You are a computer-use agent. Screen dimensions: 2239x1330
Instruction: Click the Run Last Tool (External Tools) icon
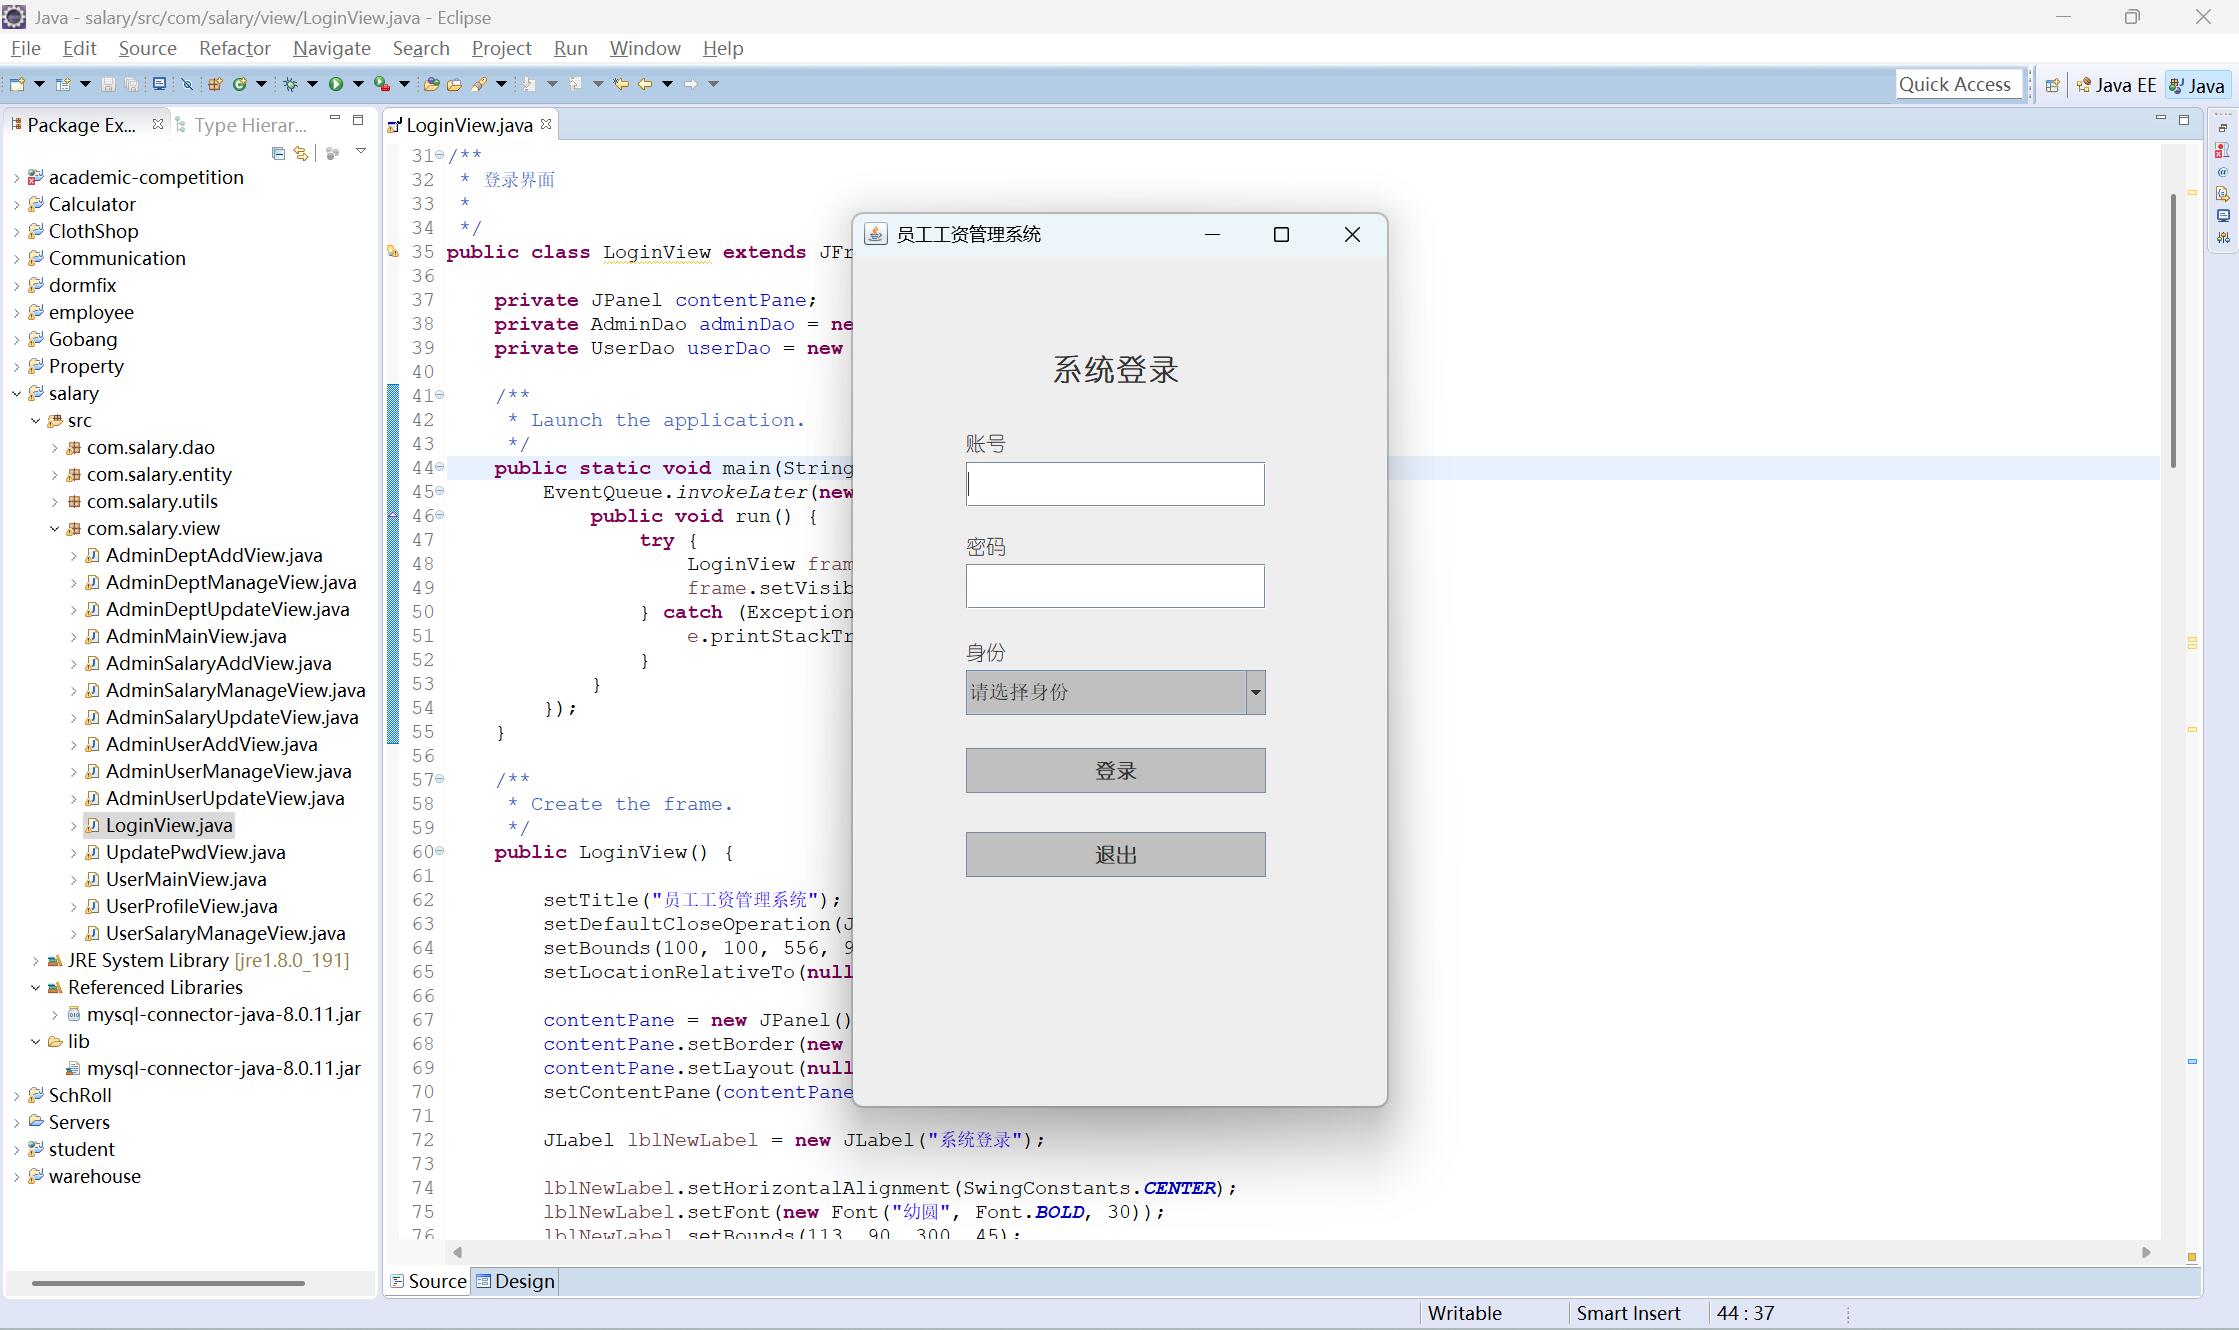coord(382,84)
